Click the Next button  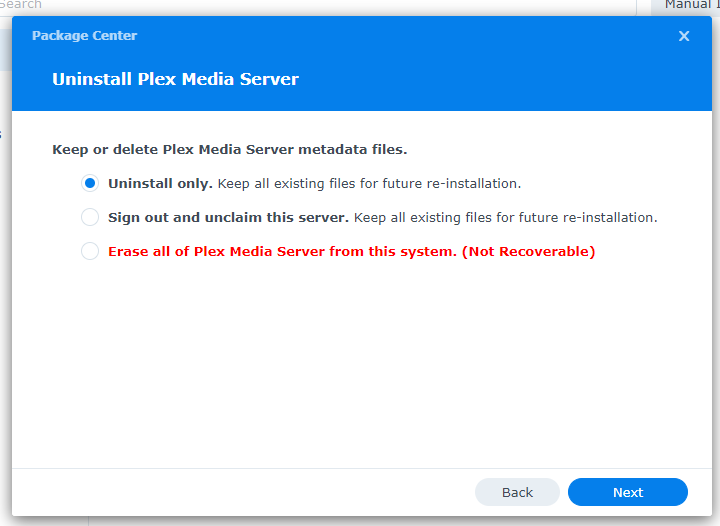point(627,492)
